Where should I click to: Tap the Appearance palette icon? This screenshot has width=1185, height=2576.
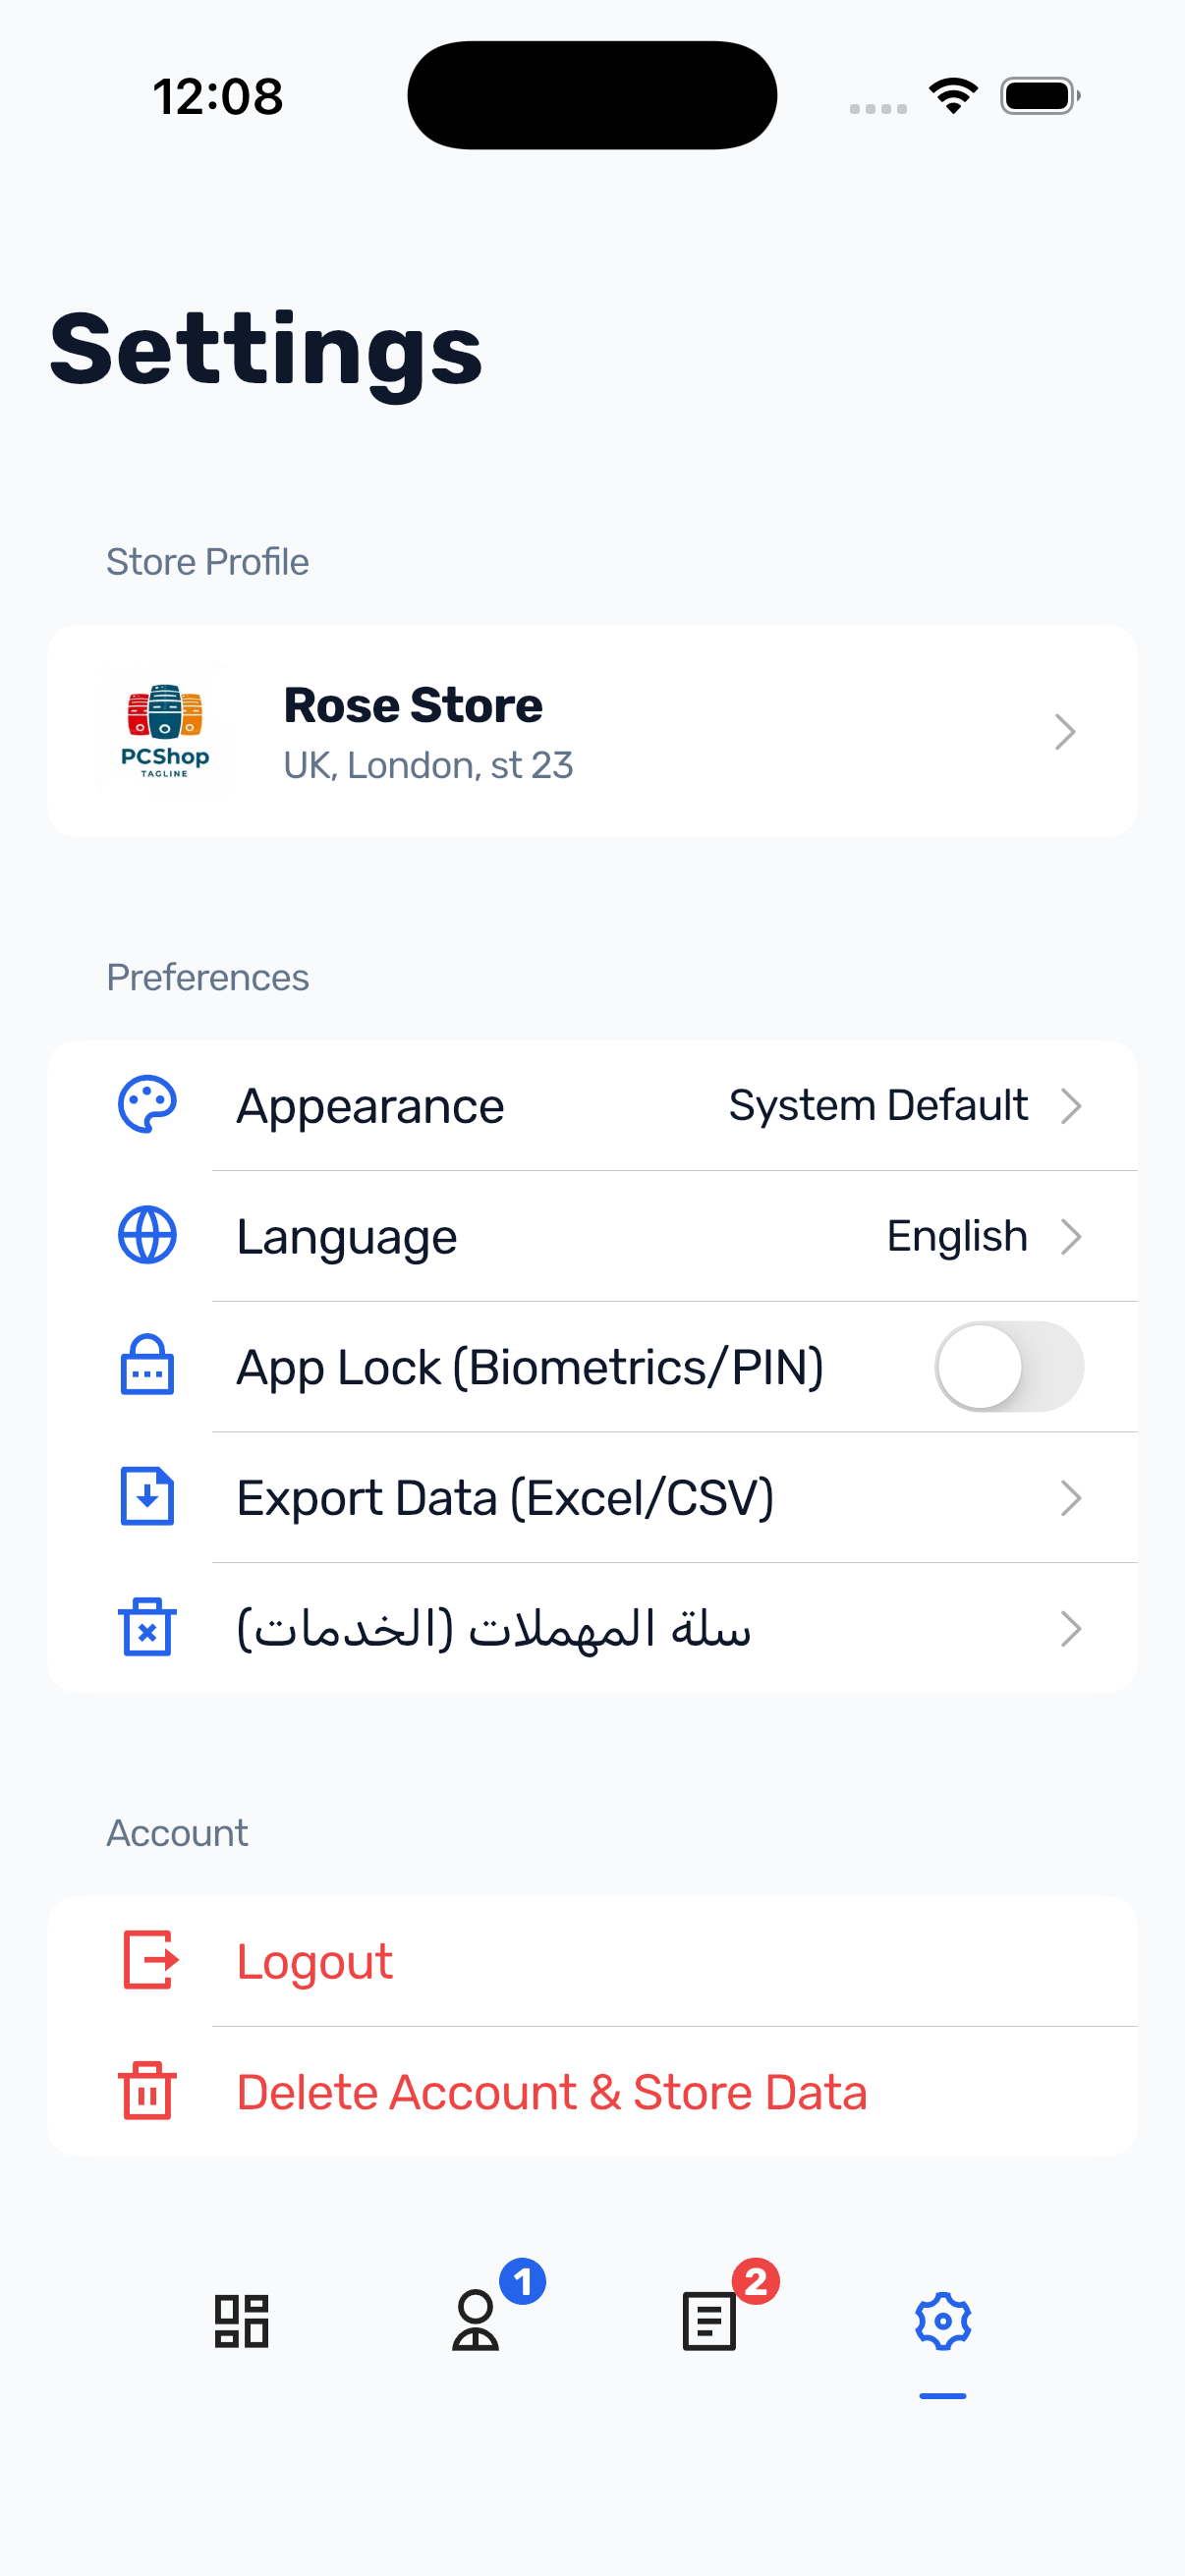click(x=147, y=1105)
